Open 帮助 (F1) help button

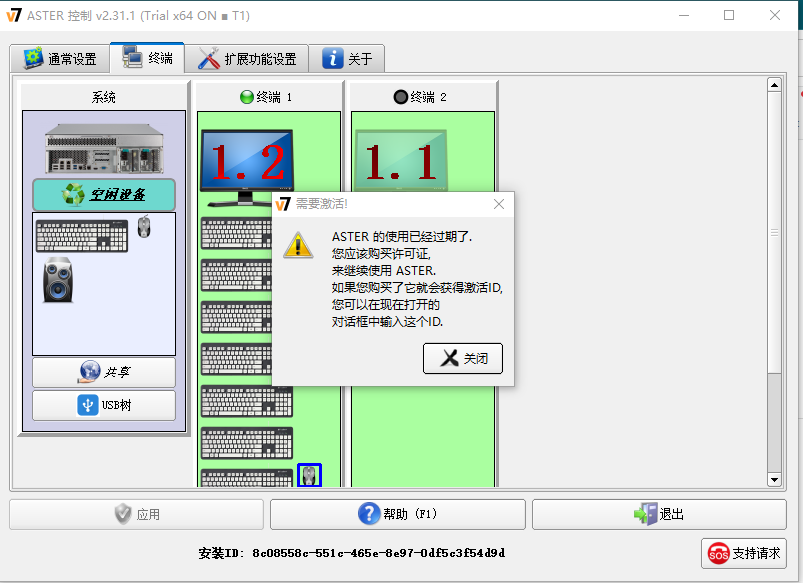click(398, 514)
